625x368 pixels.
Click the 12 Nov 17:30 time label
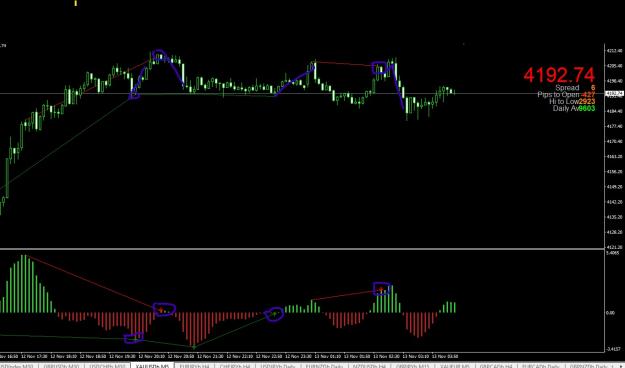coord(34,356)
